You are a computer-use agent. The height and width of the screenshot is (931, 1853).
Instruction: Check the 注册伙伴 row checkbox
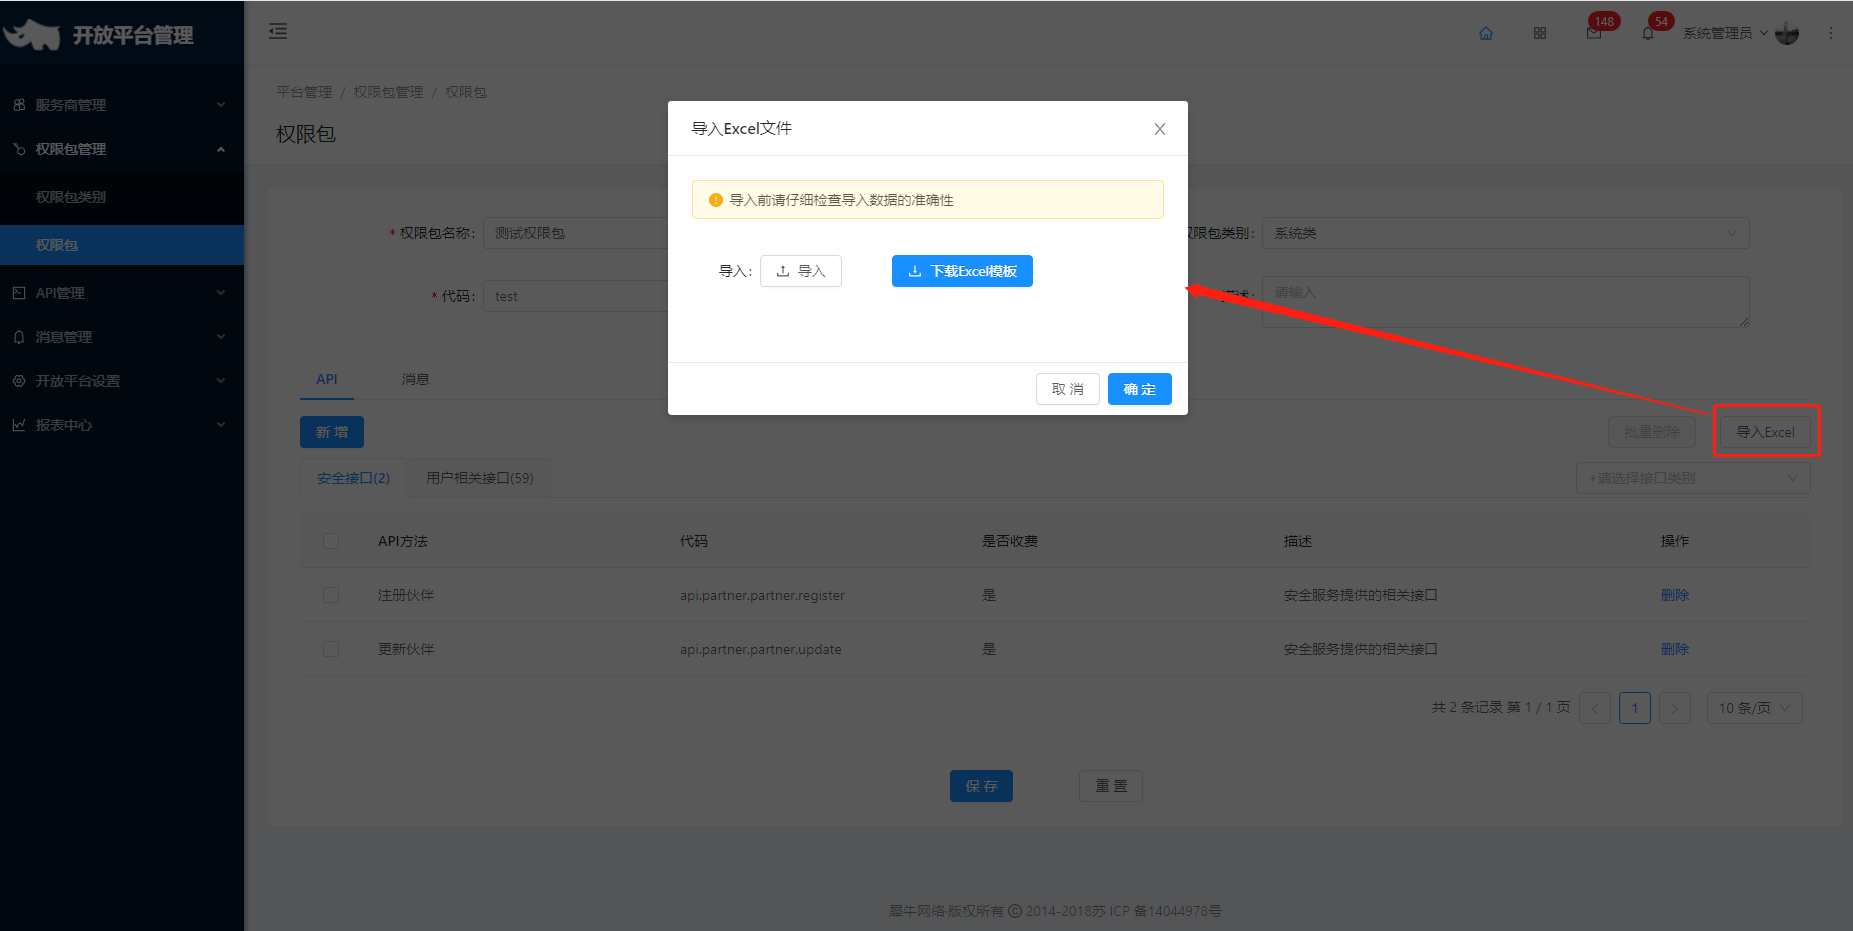point(331,595)
